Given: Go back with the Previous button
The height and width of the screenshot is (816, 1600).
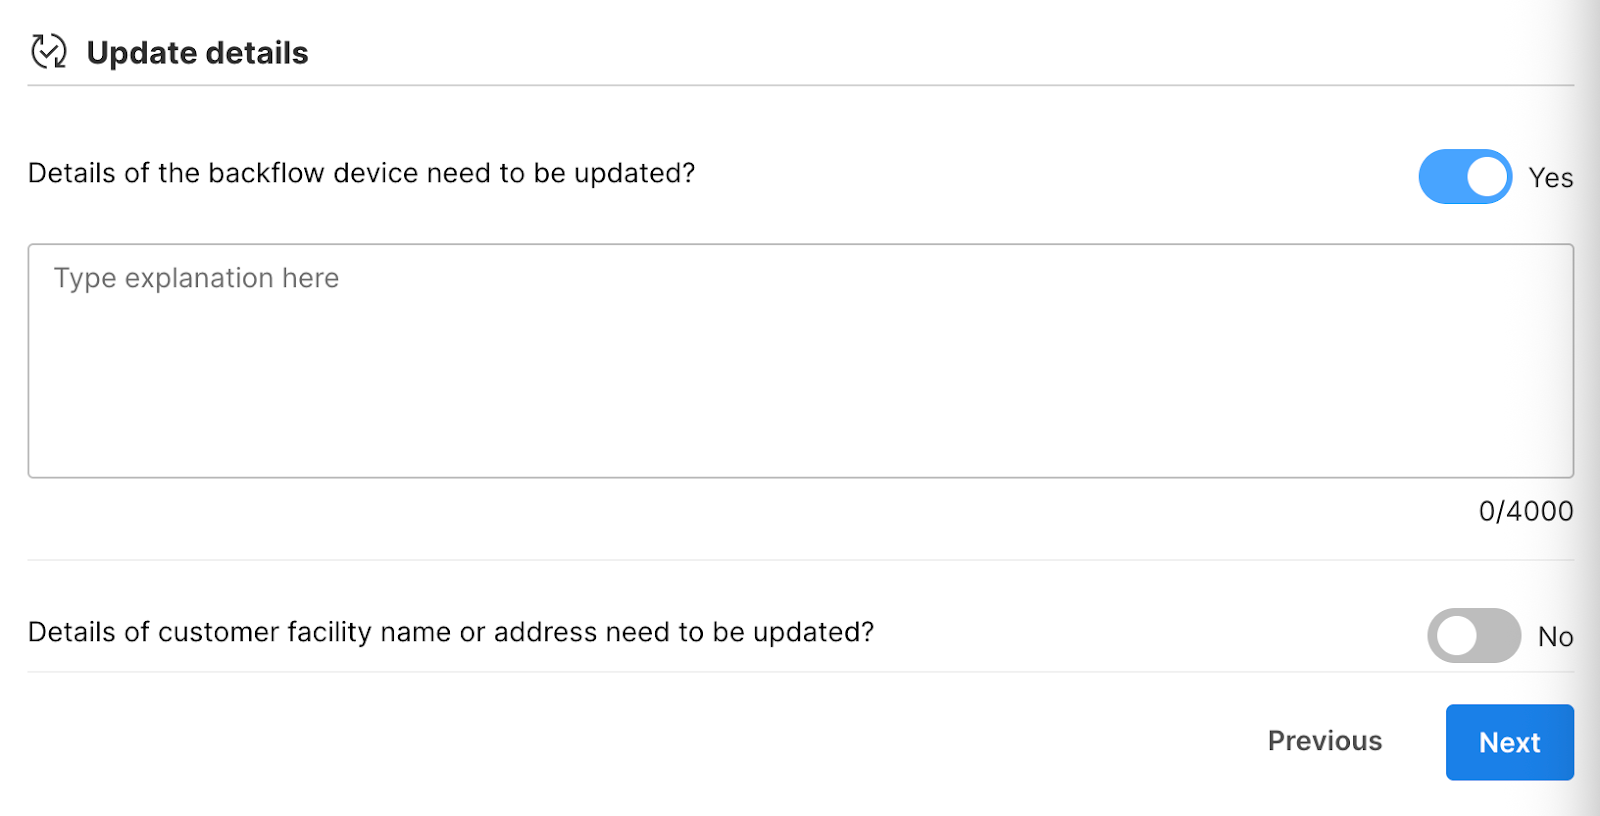Looking at the screenshot, I should click(x=1324, y=741).
